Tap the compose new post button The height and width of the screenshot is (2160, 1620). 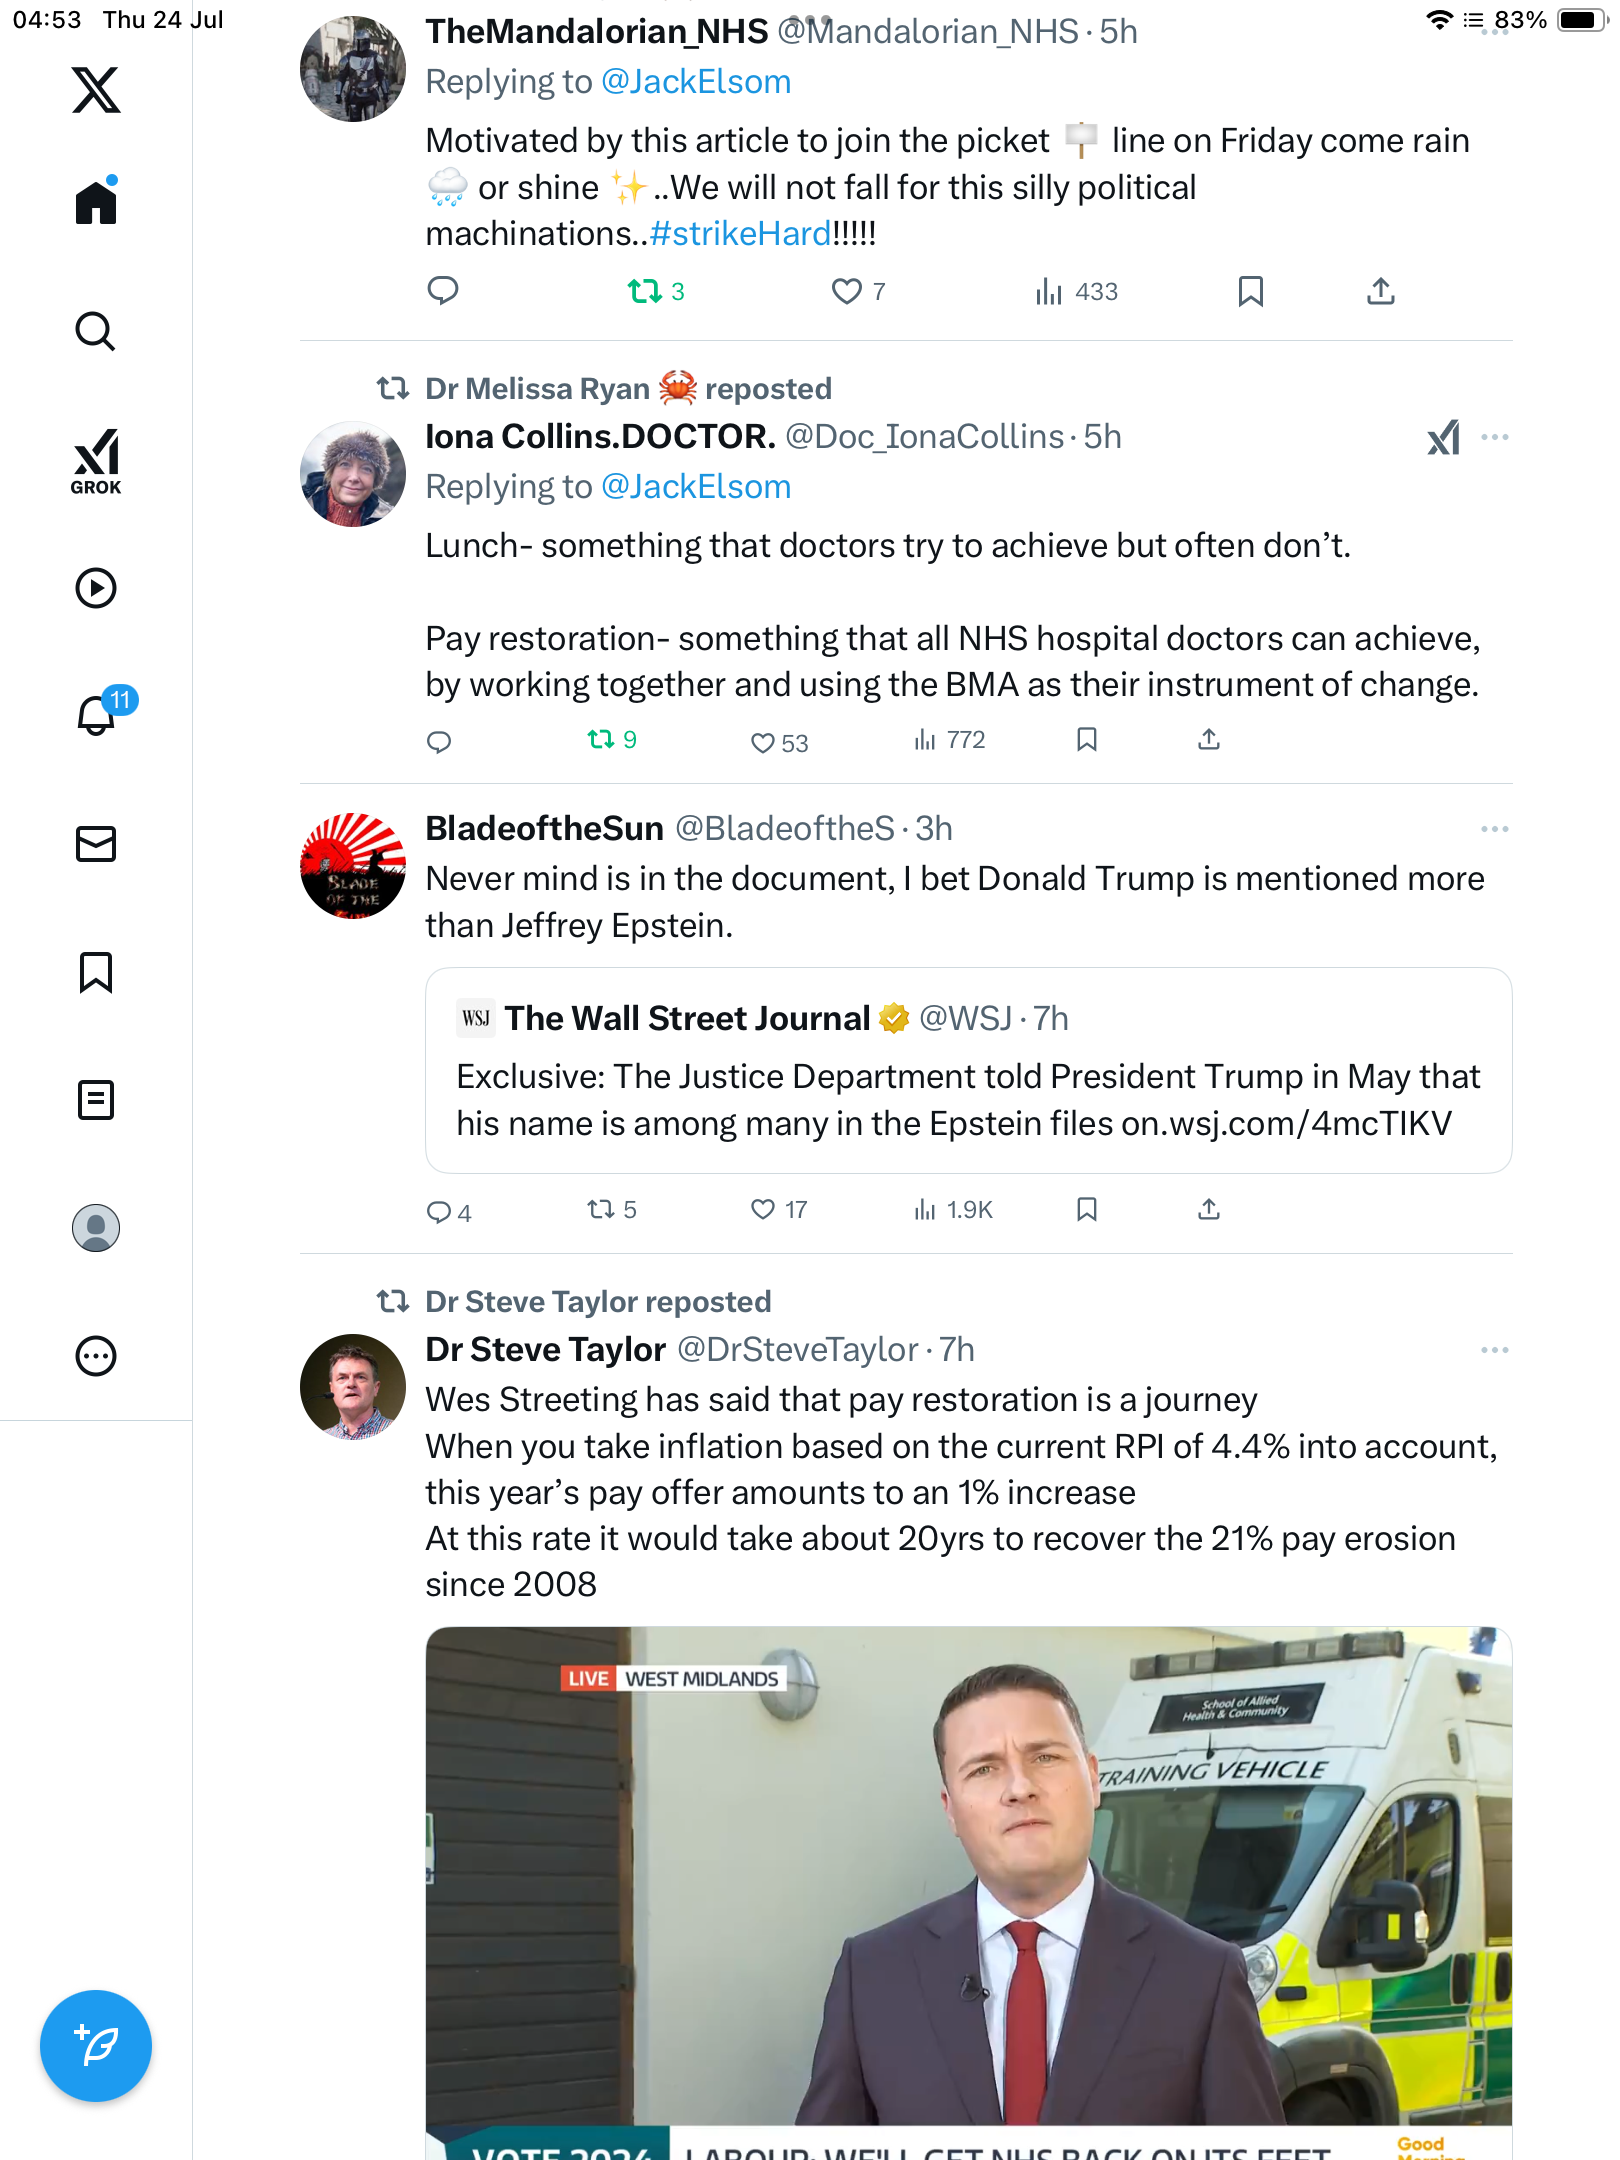(96, 2046)
